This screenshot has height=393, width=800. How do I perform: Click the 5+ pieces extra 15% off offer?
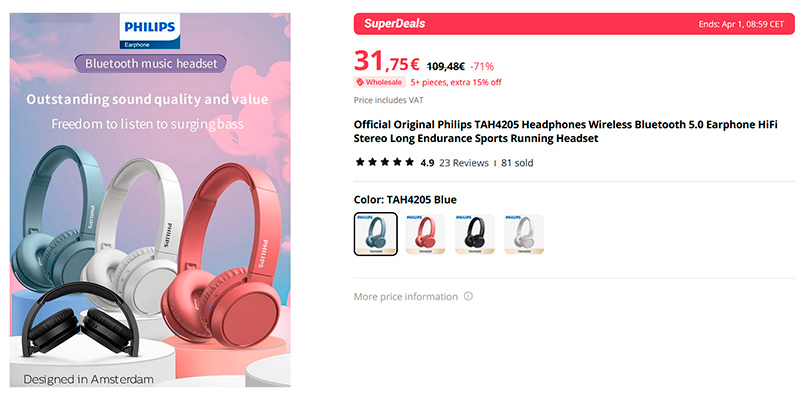[456, 82]
